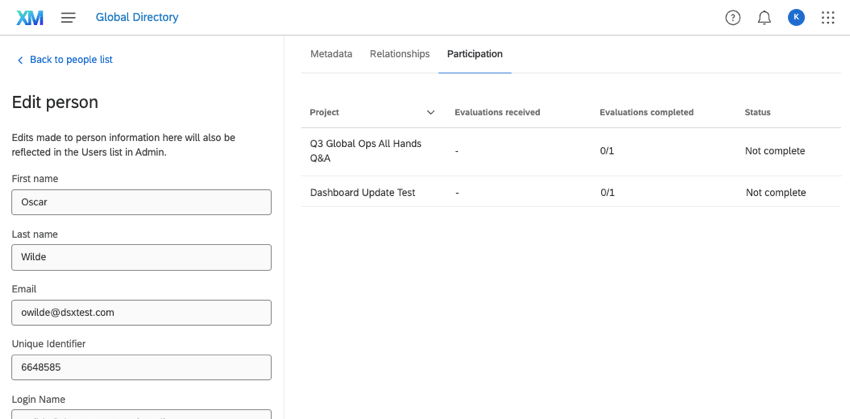Open Global Directory link
The image size is (850, 419).
pos(137,17)
